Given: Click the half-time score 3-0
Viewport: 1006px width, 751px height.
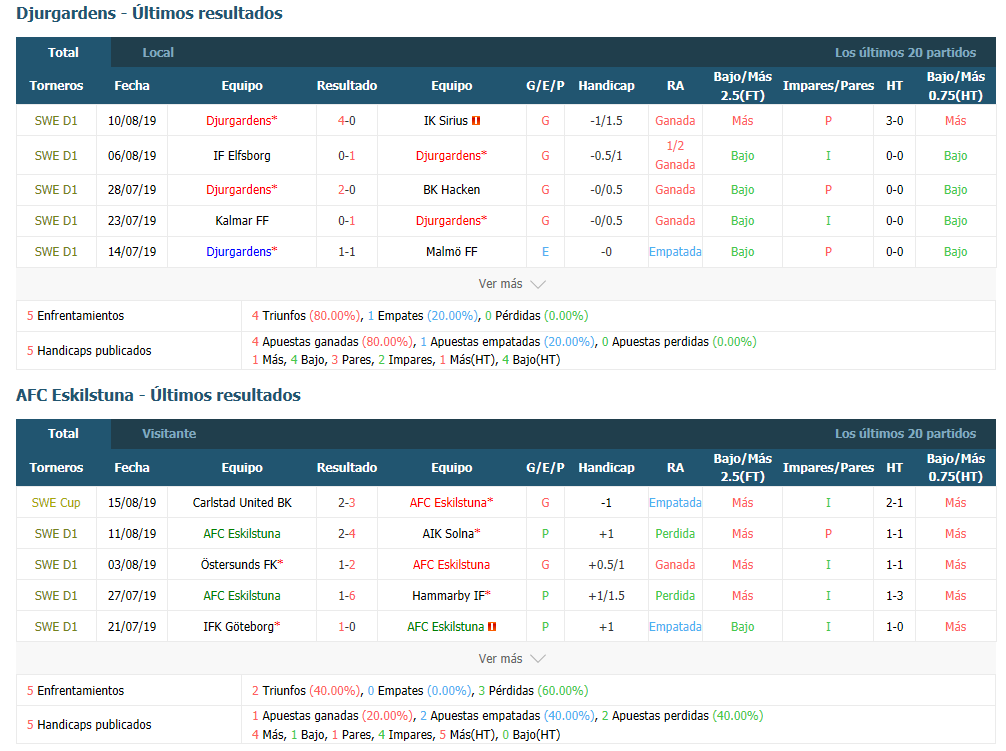Looking at the screenshot, I should [x=894, y=121].
